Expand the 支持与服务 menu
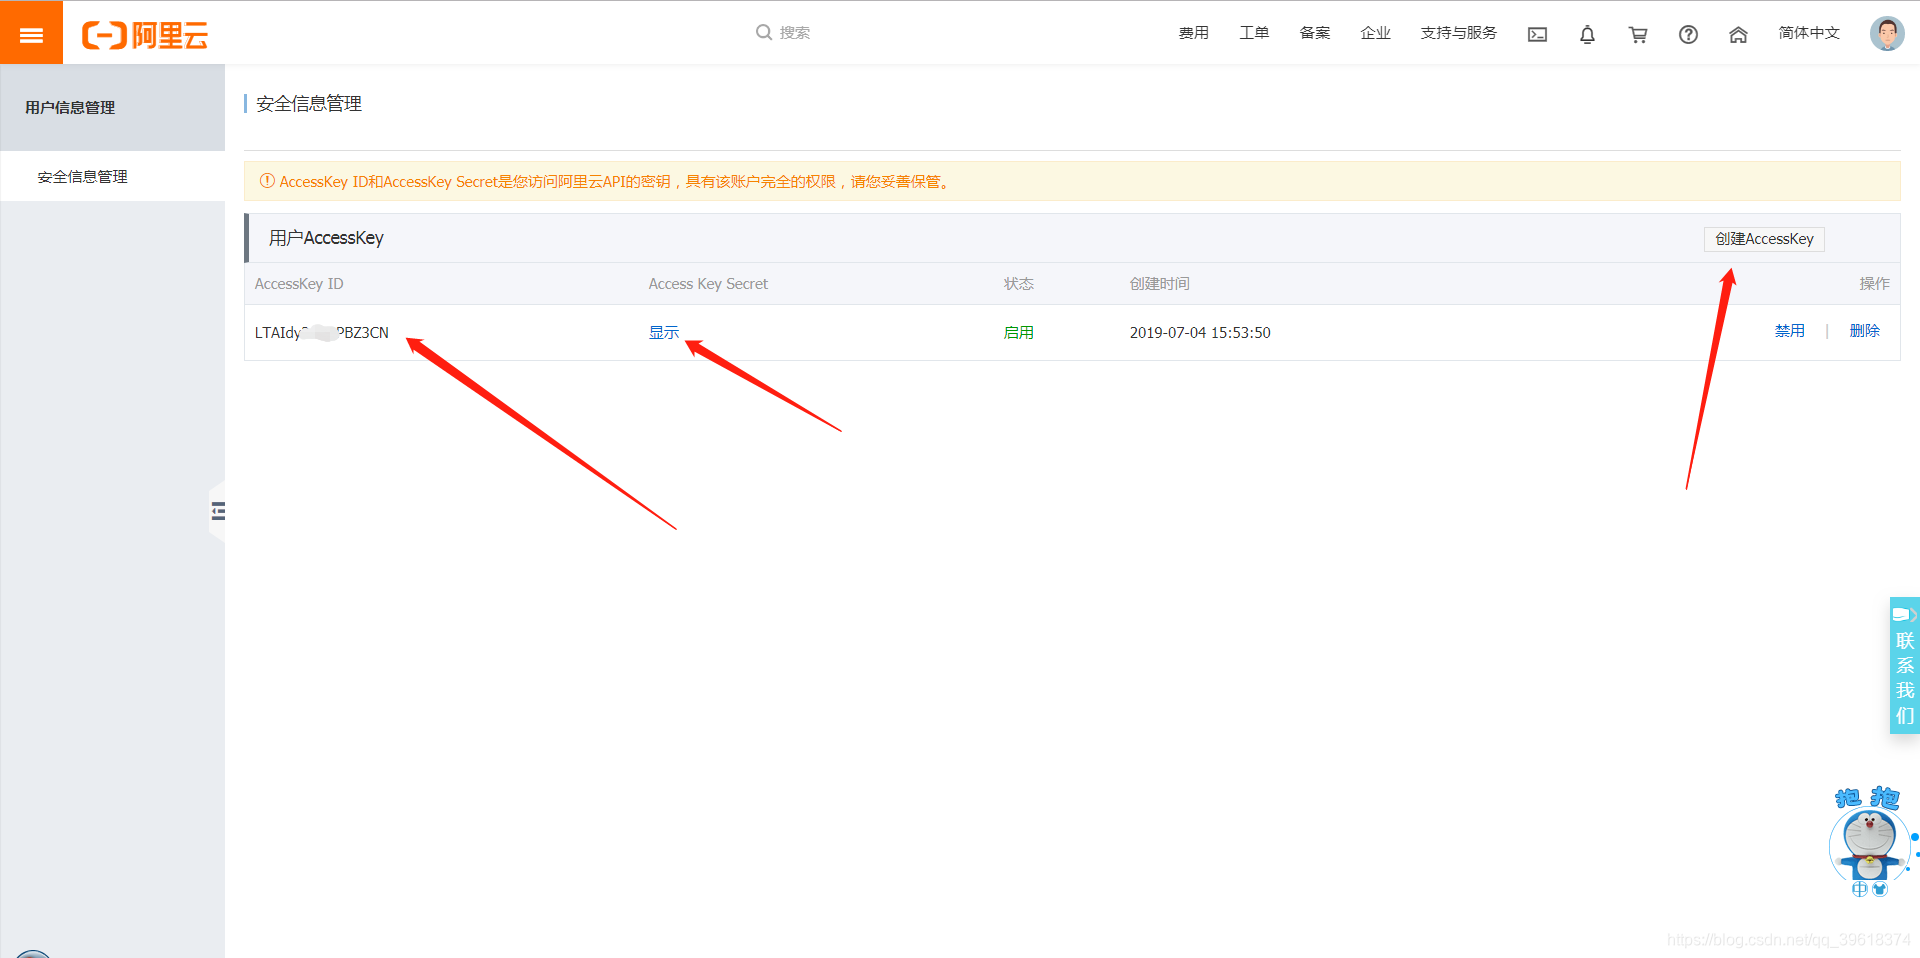Screen dimensions: 1920x958 [1458, 32]
